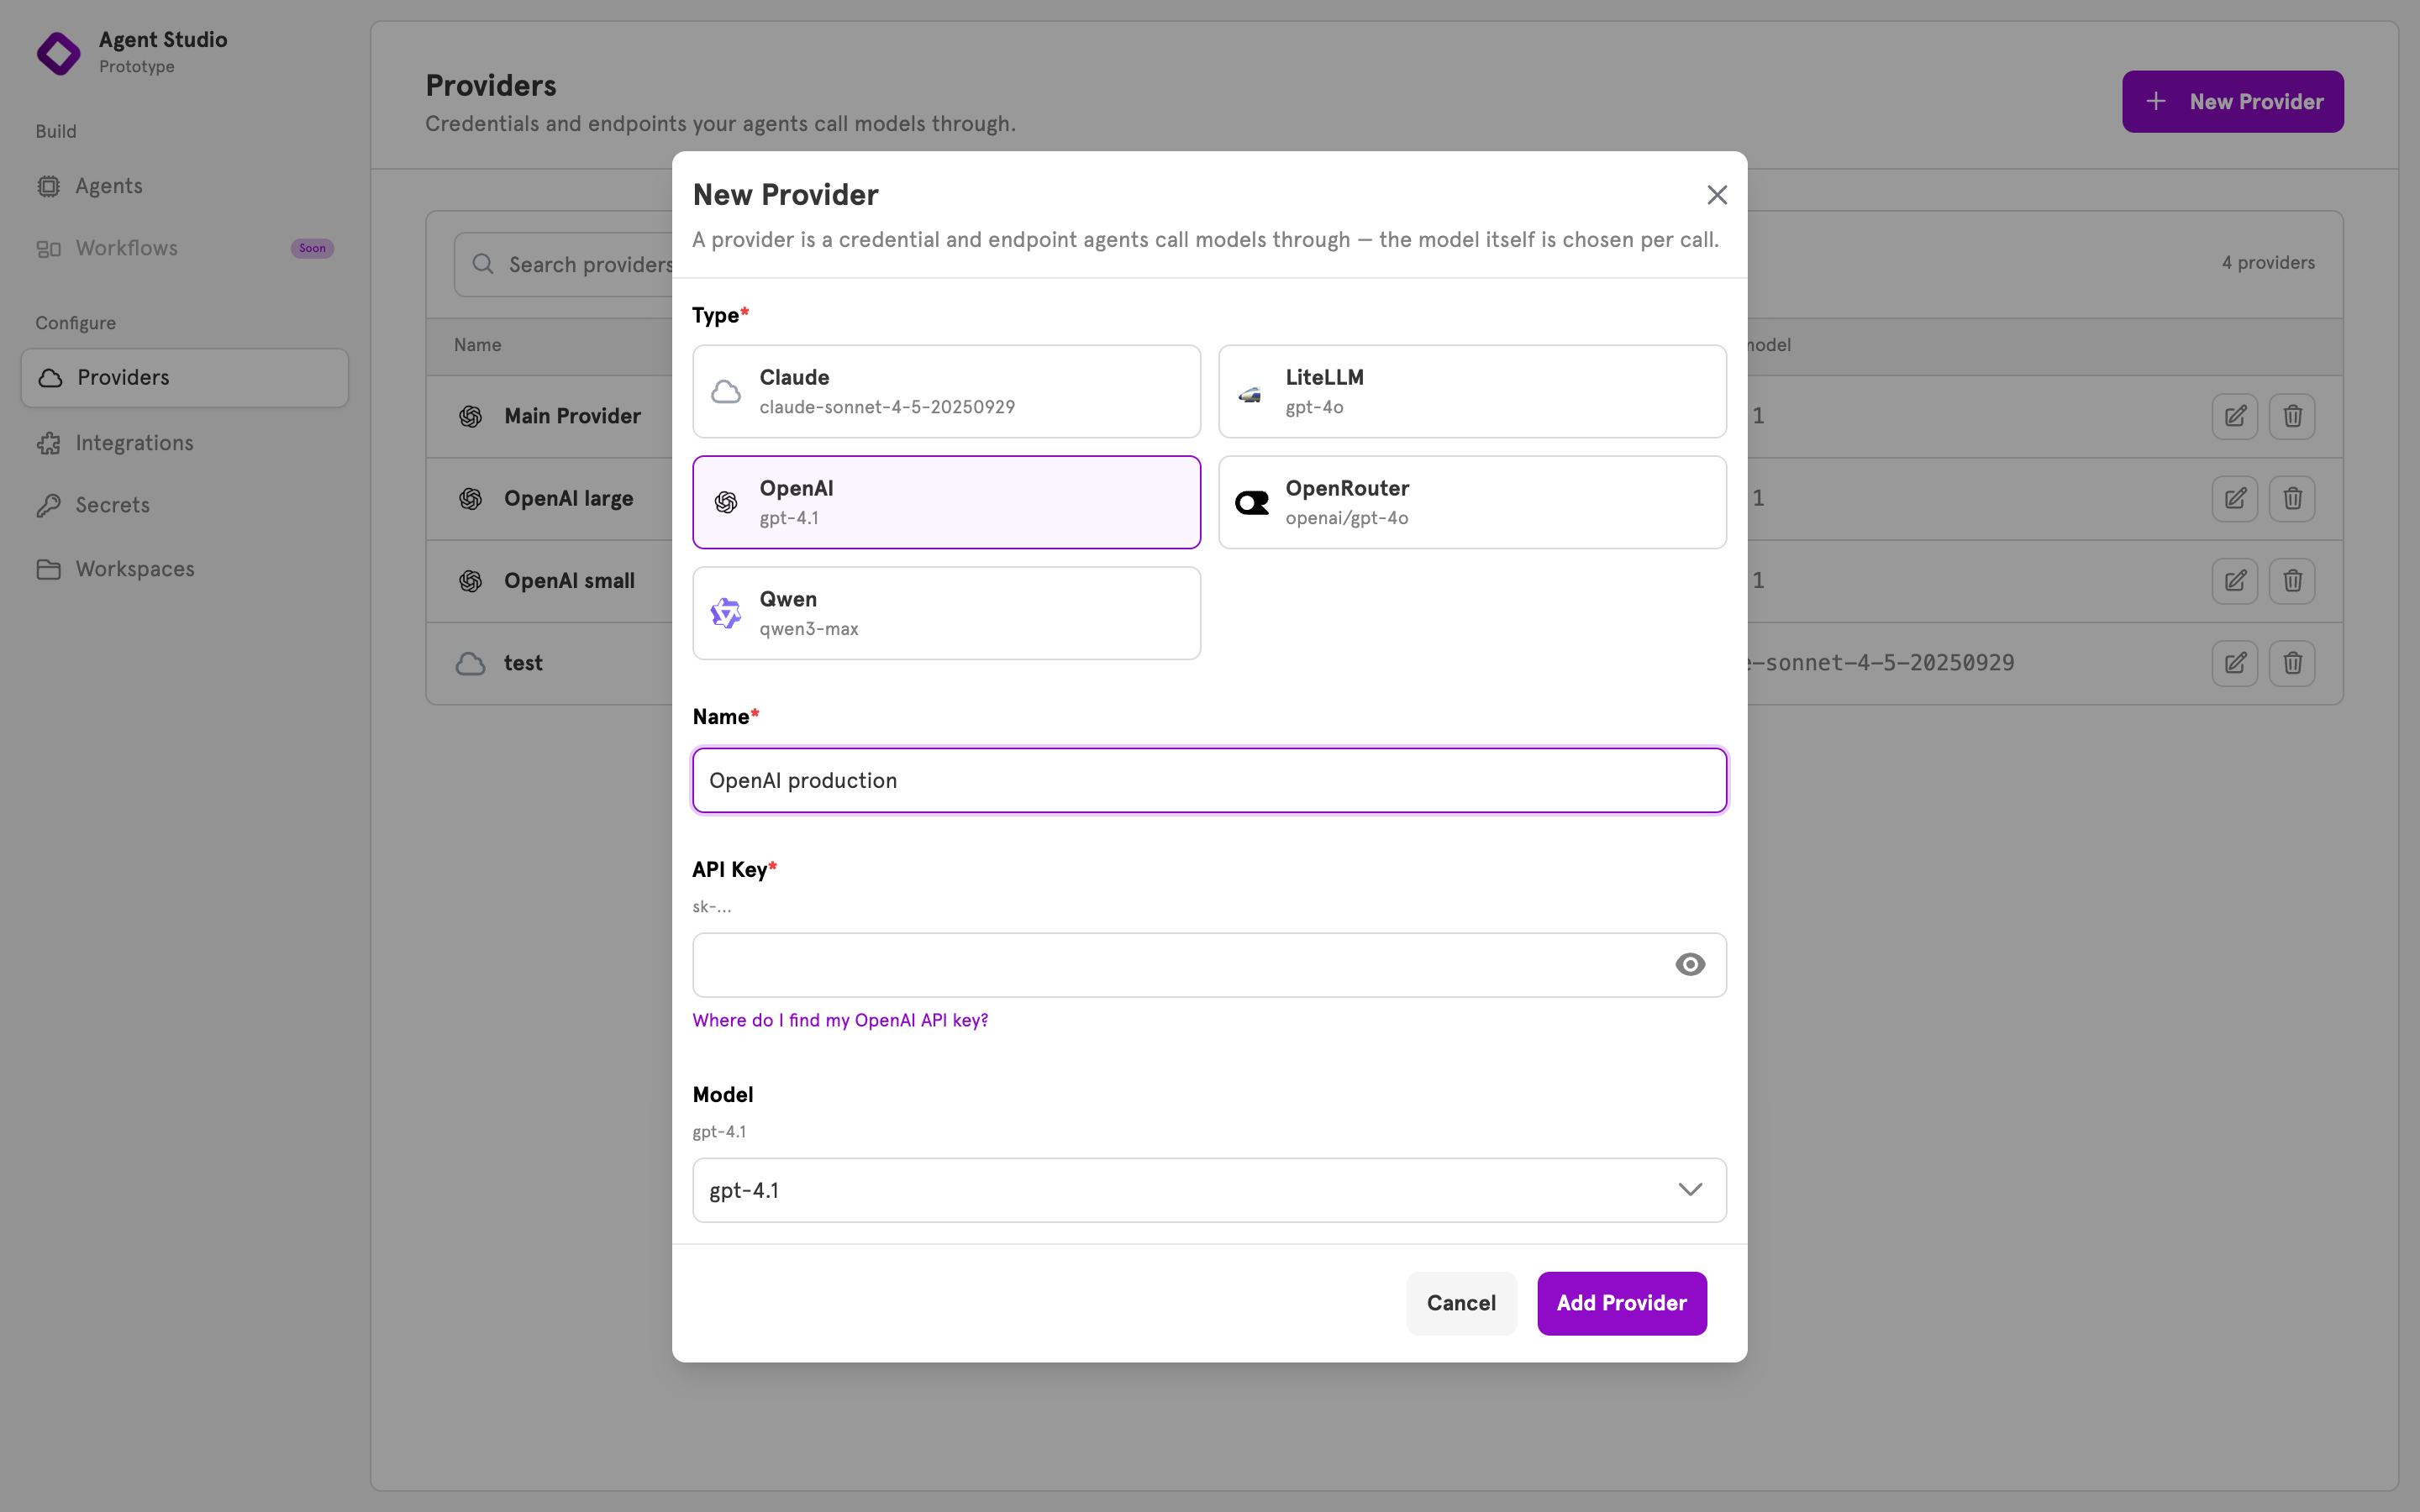Click the Agent Studio logo icon
2420x1512 pixels.
[59, 53]
